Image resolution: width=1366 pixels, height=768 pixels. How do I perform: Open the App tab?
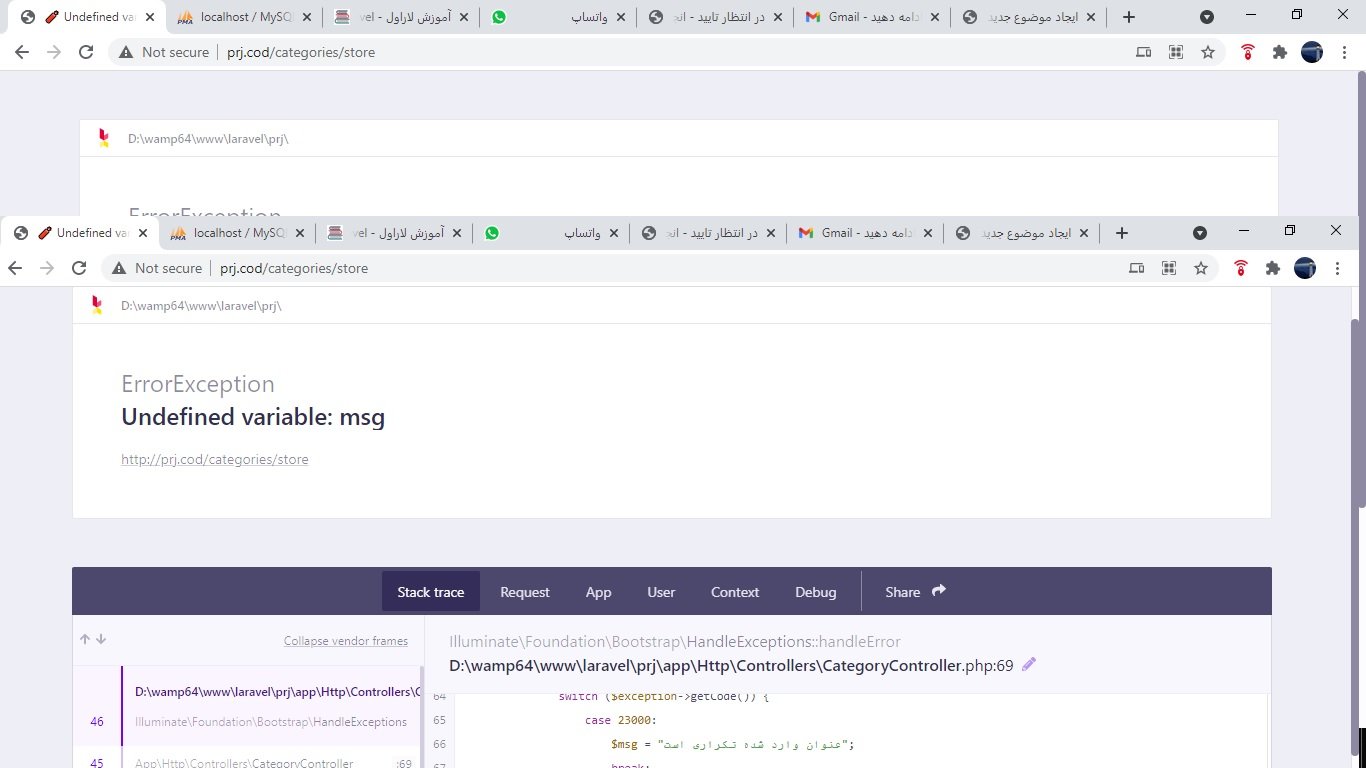598,592
